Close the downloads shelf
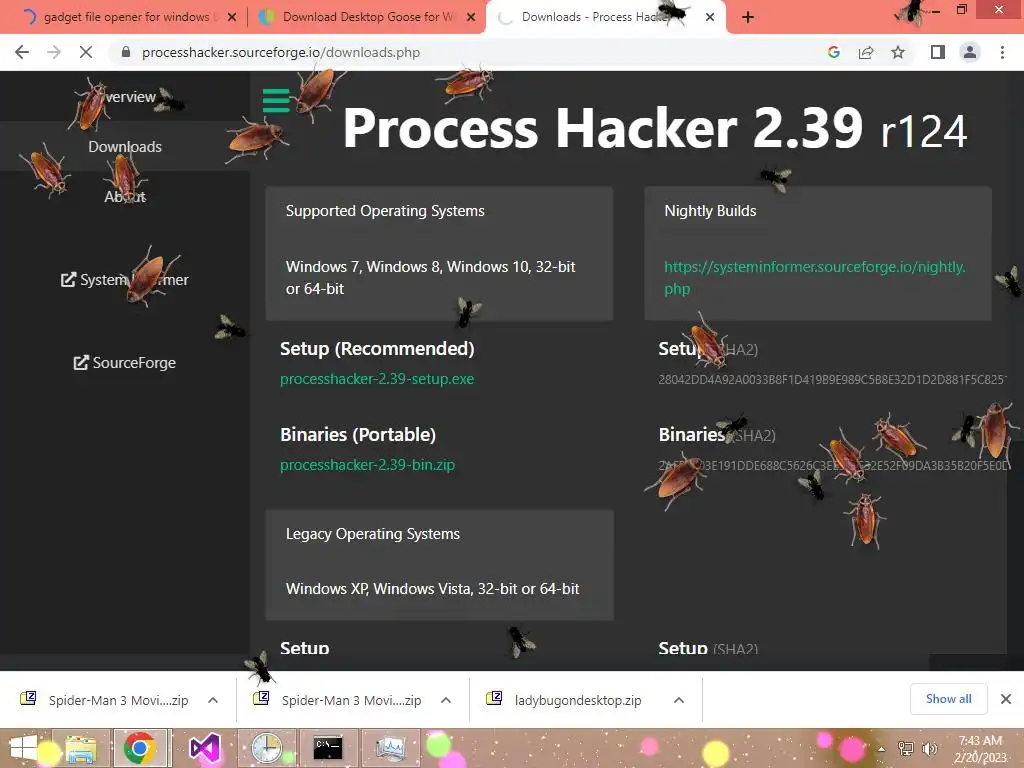 point(1006,699)
